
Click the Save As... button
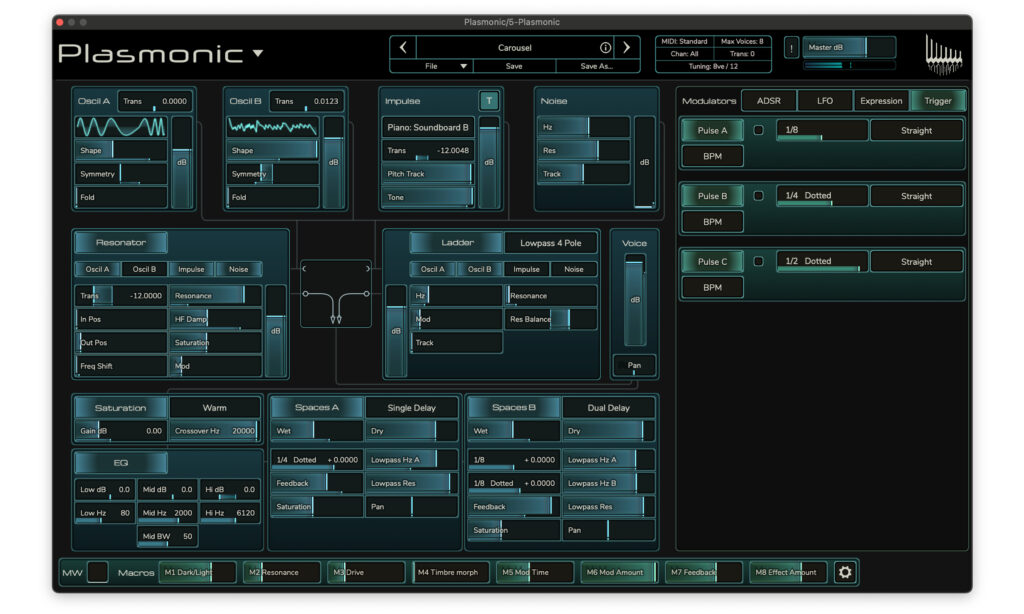tap(597, 66)
